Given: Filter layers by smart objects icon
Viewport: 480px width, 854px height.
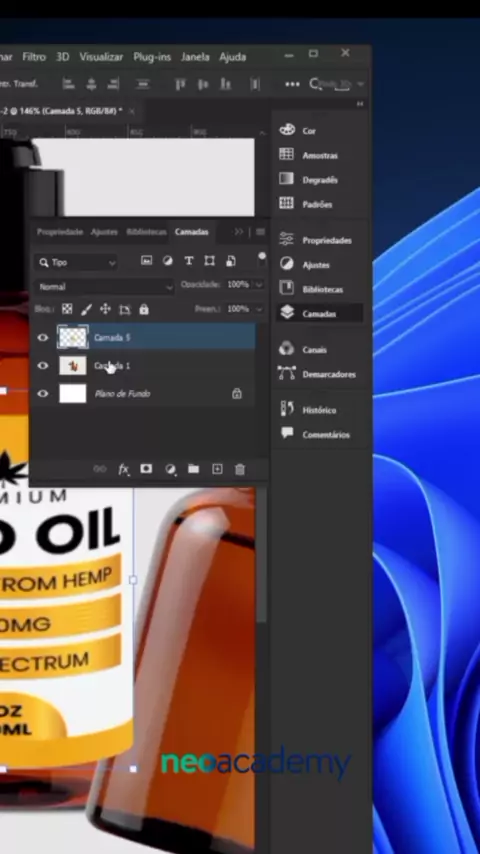Looking at the screenshot, I should [x=230, y=261].
